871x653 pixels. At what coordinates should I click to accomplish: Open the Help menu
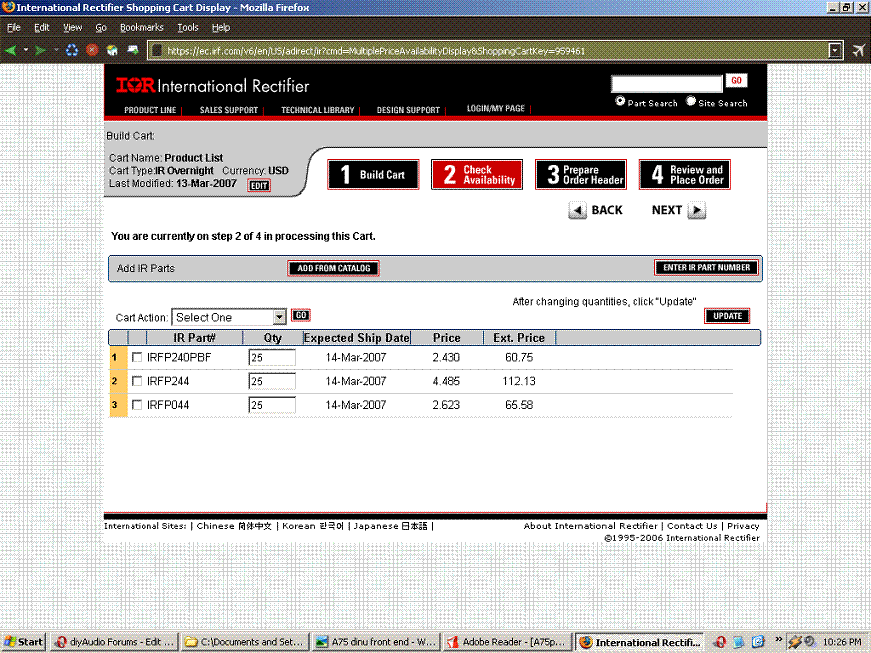click(221, 27)
